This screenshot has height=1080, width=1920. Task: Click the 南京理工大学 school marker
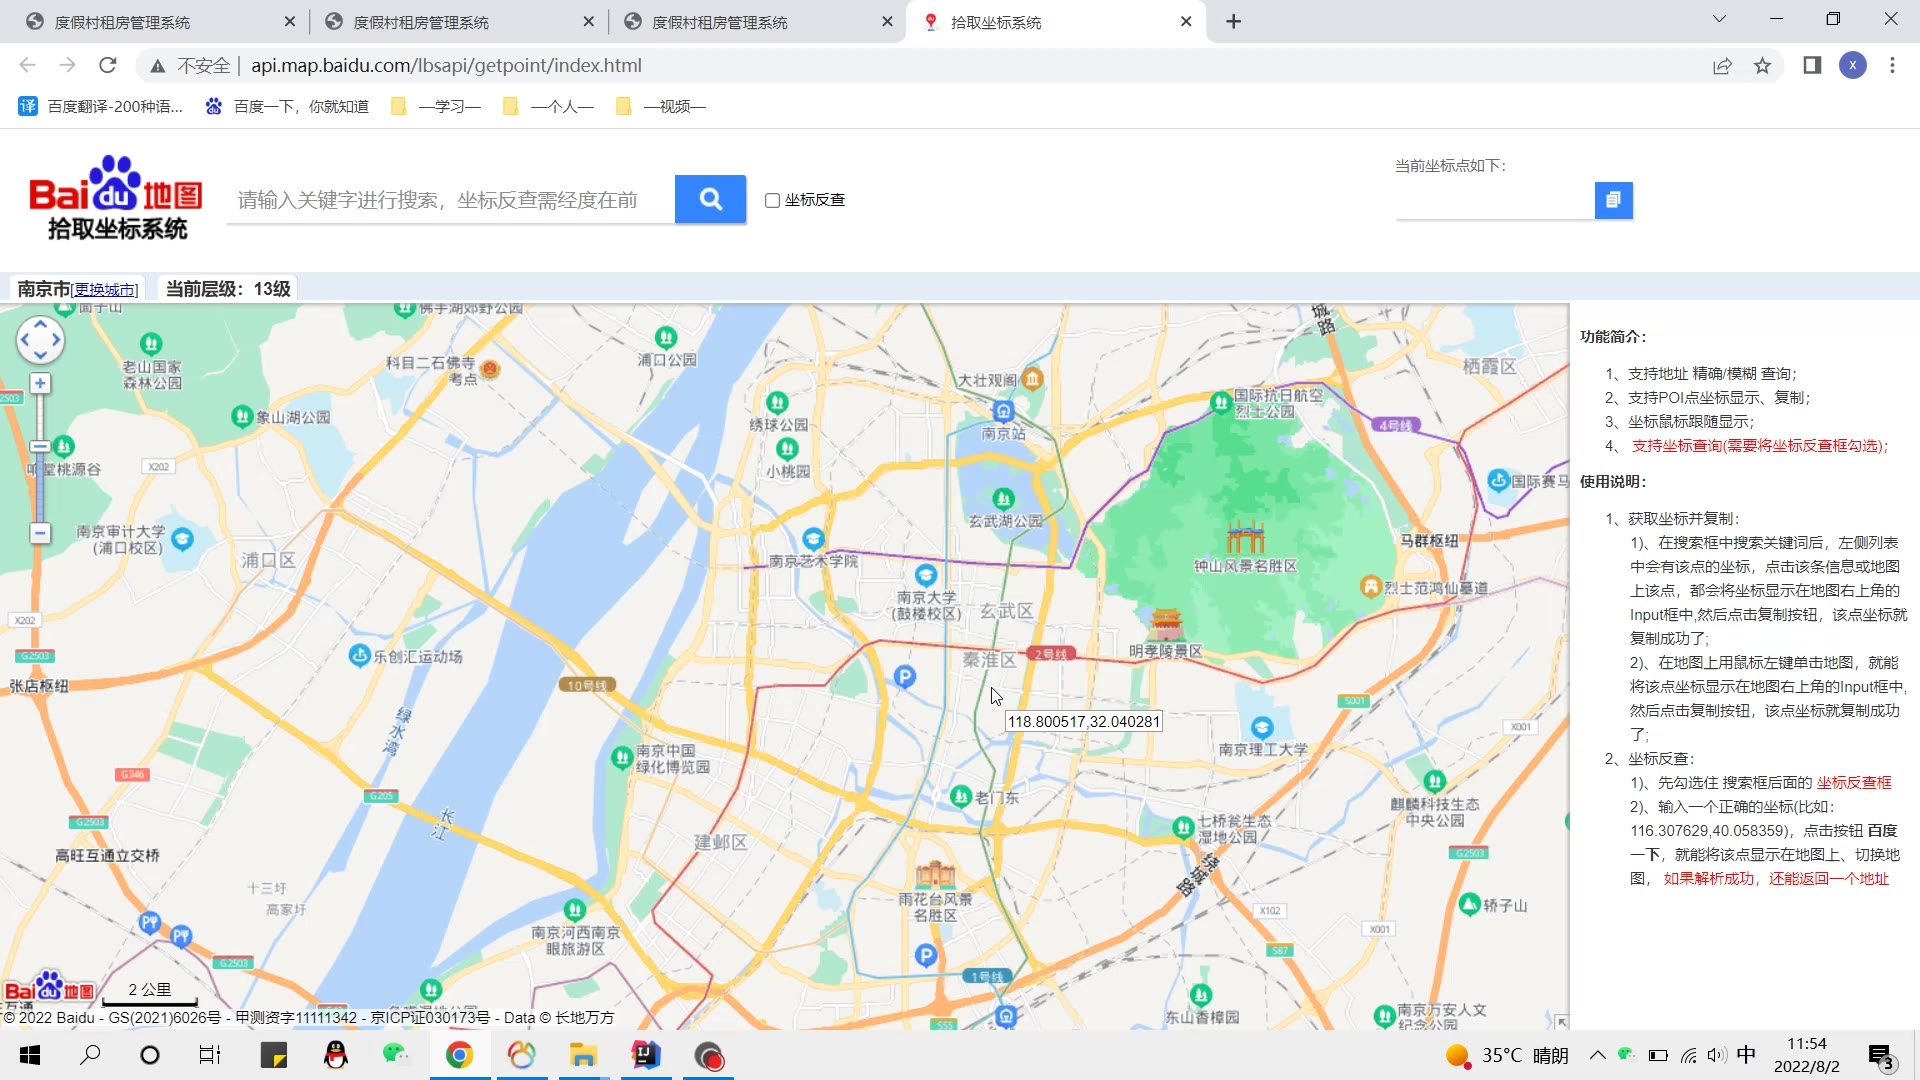tap(1262, 727)
